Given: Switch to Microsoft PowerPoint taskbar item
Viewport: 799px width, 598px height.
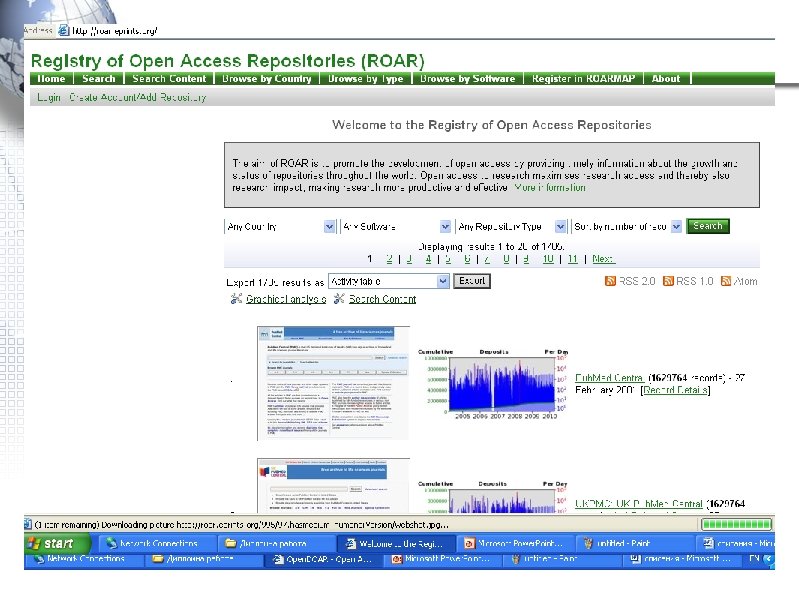Looking at the screenshot, I should (514, 543).
